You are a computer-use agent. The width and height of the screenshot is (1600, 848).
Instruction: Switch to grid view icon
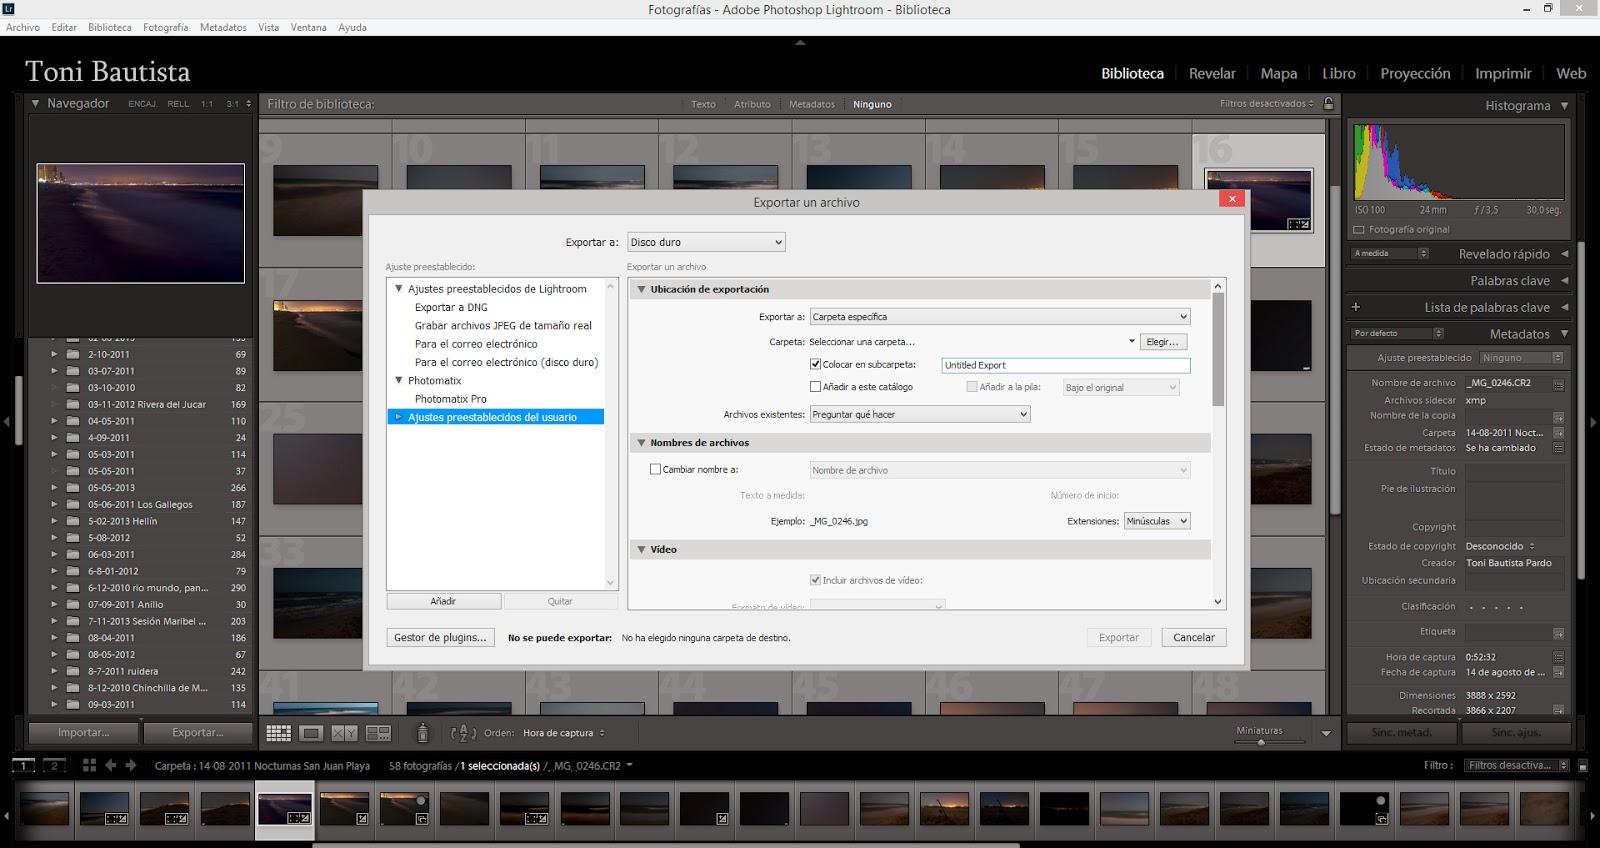(279, 733)
